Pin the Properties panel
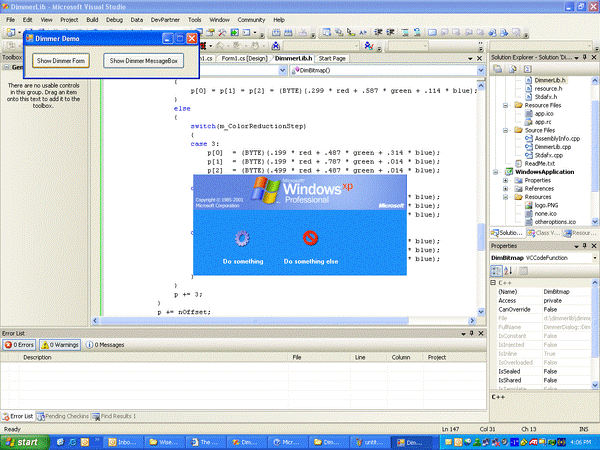This screenshot has width=600, height=450. (x=585, y=246)
